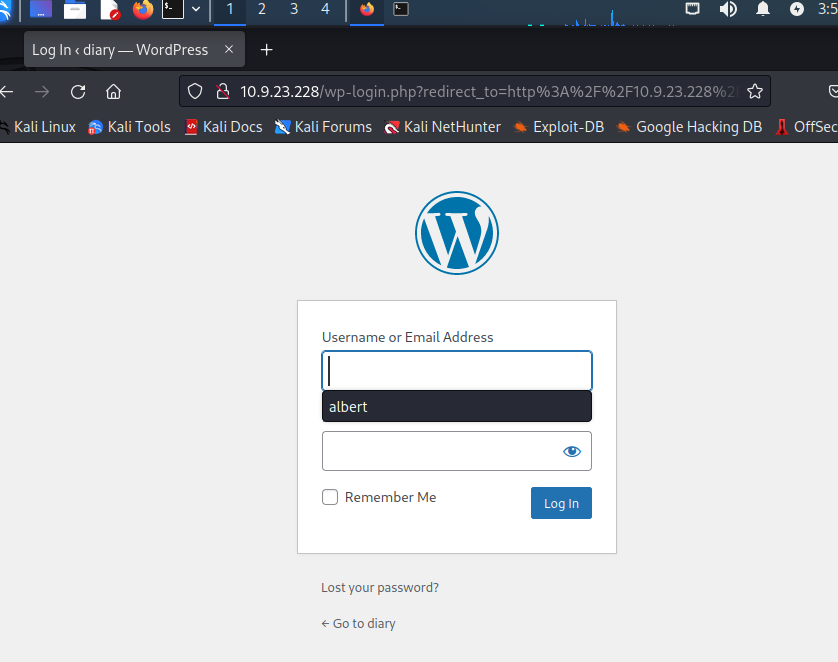Expand the terminal launcher dropdown arrow

click(196, 9)
